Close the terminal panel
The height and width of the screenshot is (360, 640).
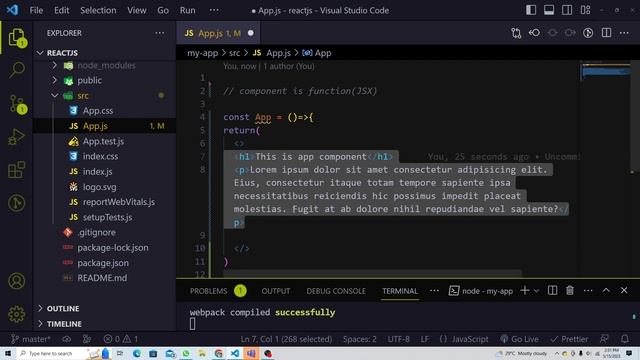pos(624,291)
